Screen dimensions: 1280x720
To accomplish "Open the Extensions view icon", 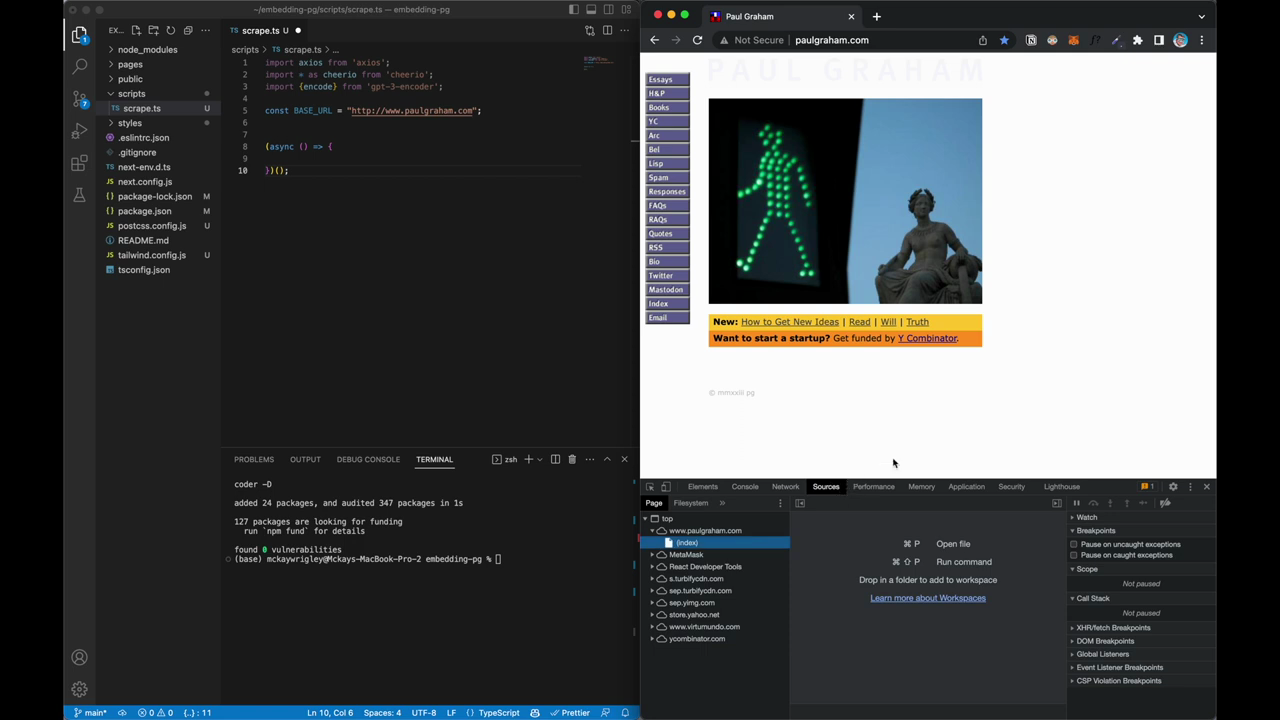I will pyautogui.click(x=79, y=163).
